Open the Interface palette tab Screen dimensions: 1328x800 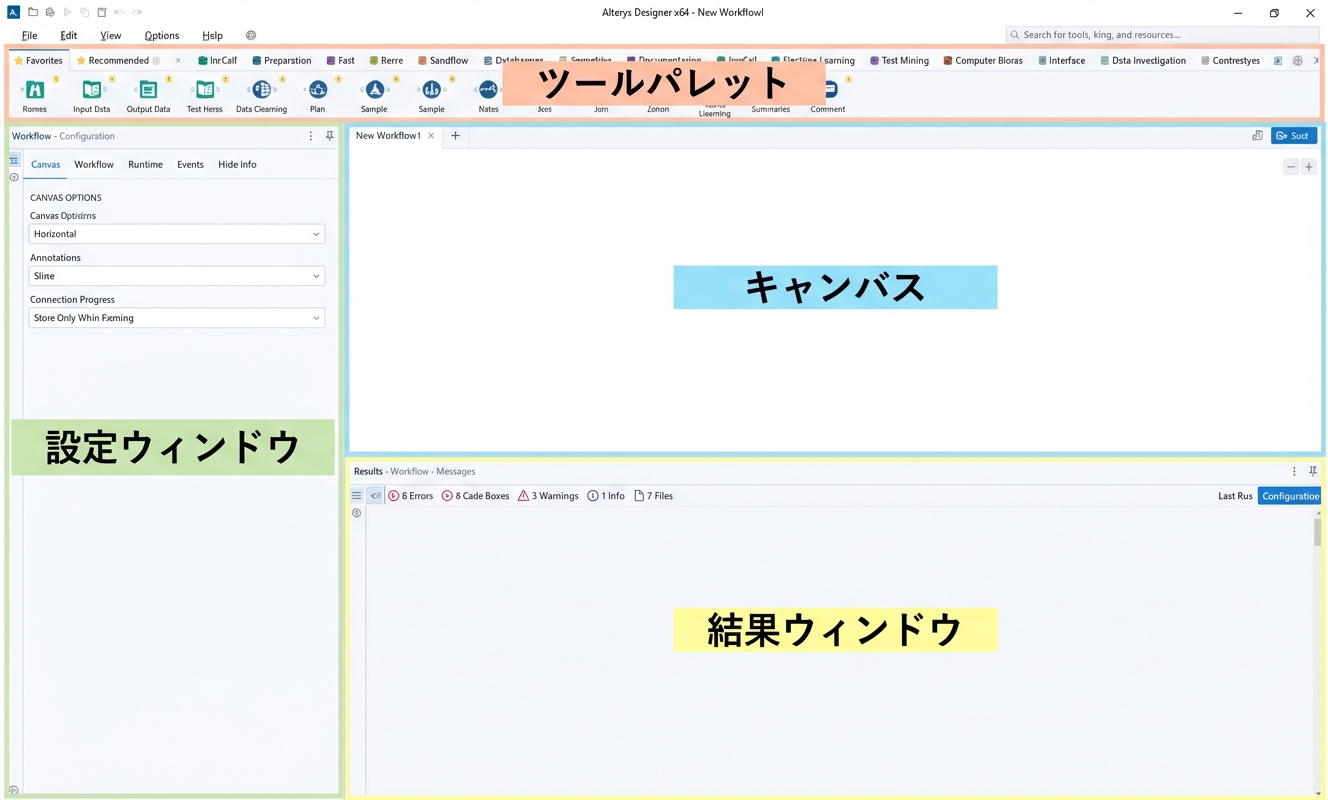tap(1062, 60)
